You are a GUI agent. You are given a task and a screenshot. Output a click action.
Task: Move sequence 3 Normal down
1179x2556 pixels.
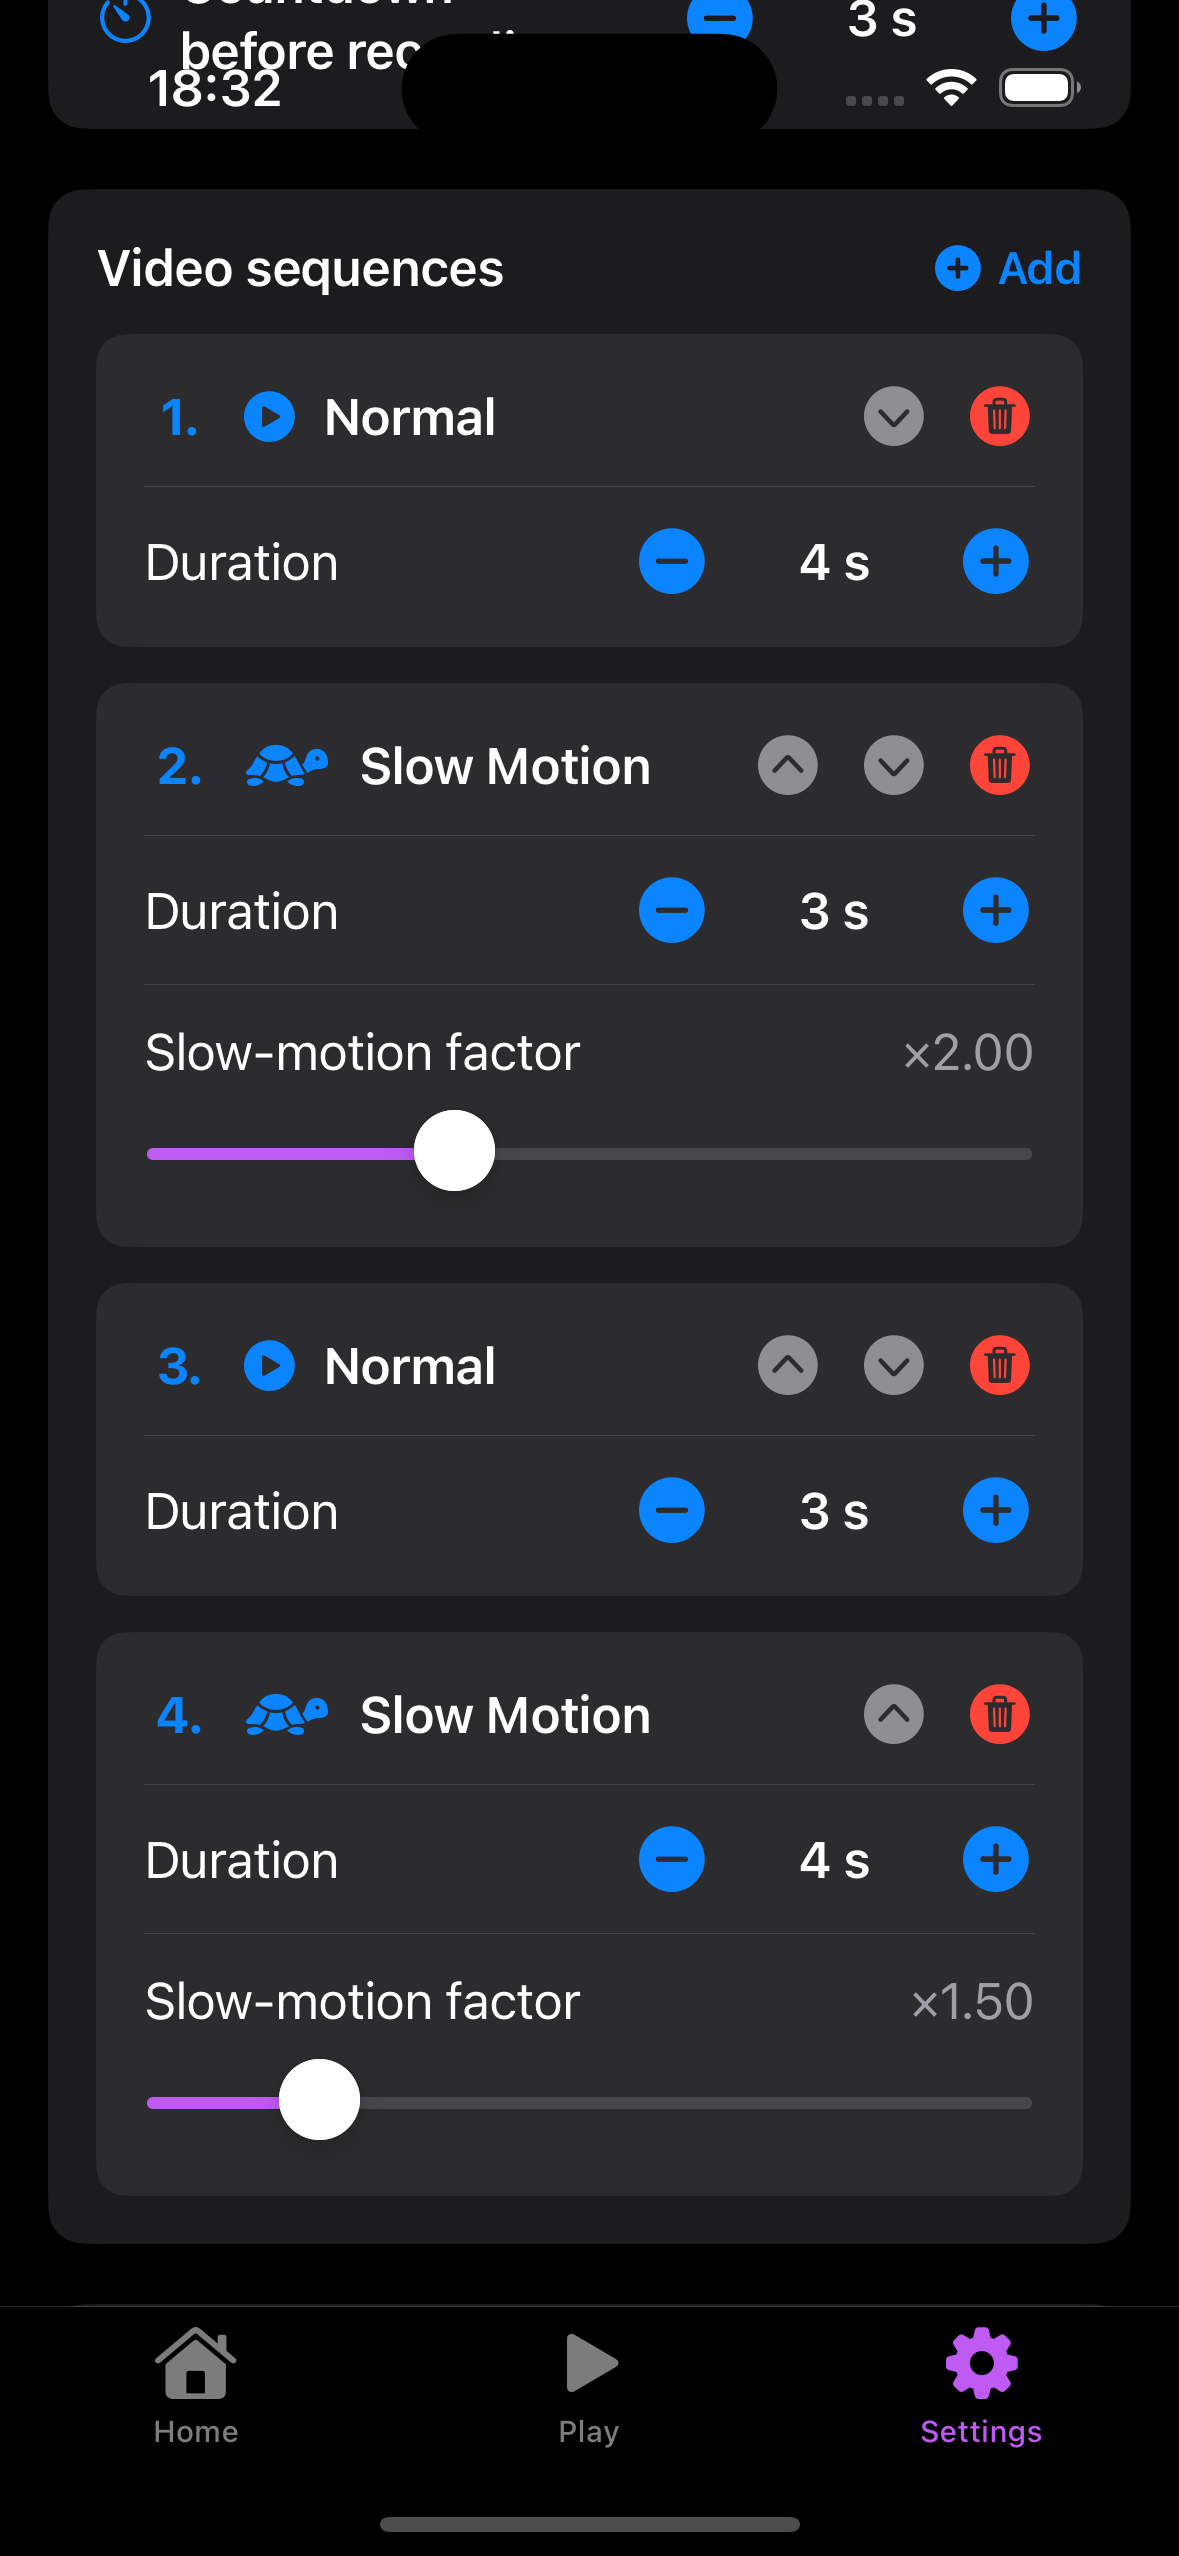(x=893, y=1365)
